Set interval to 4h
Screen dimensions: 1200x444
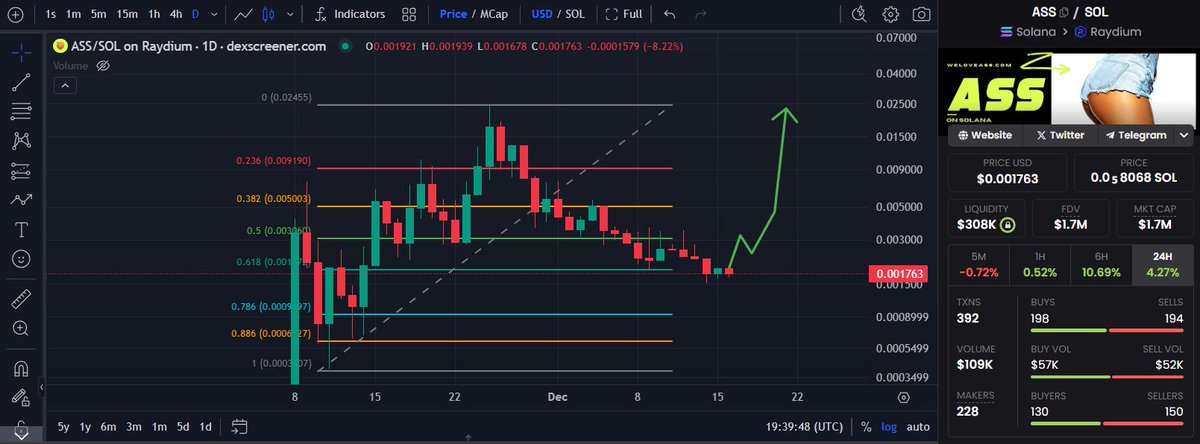tap(176, 15)
